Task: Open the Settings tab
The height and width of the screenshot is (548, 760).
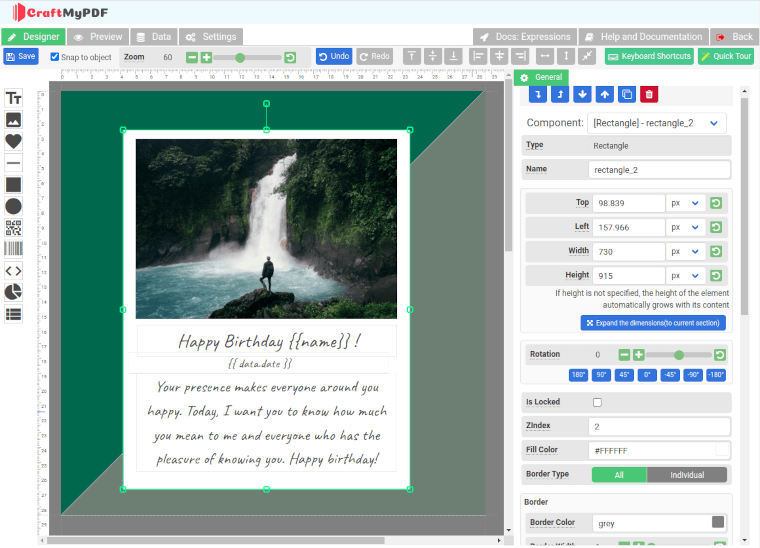Action: 211,37
